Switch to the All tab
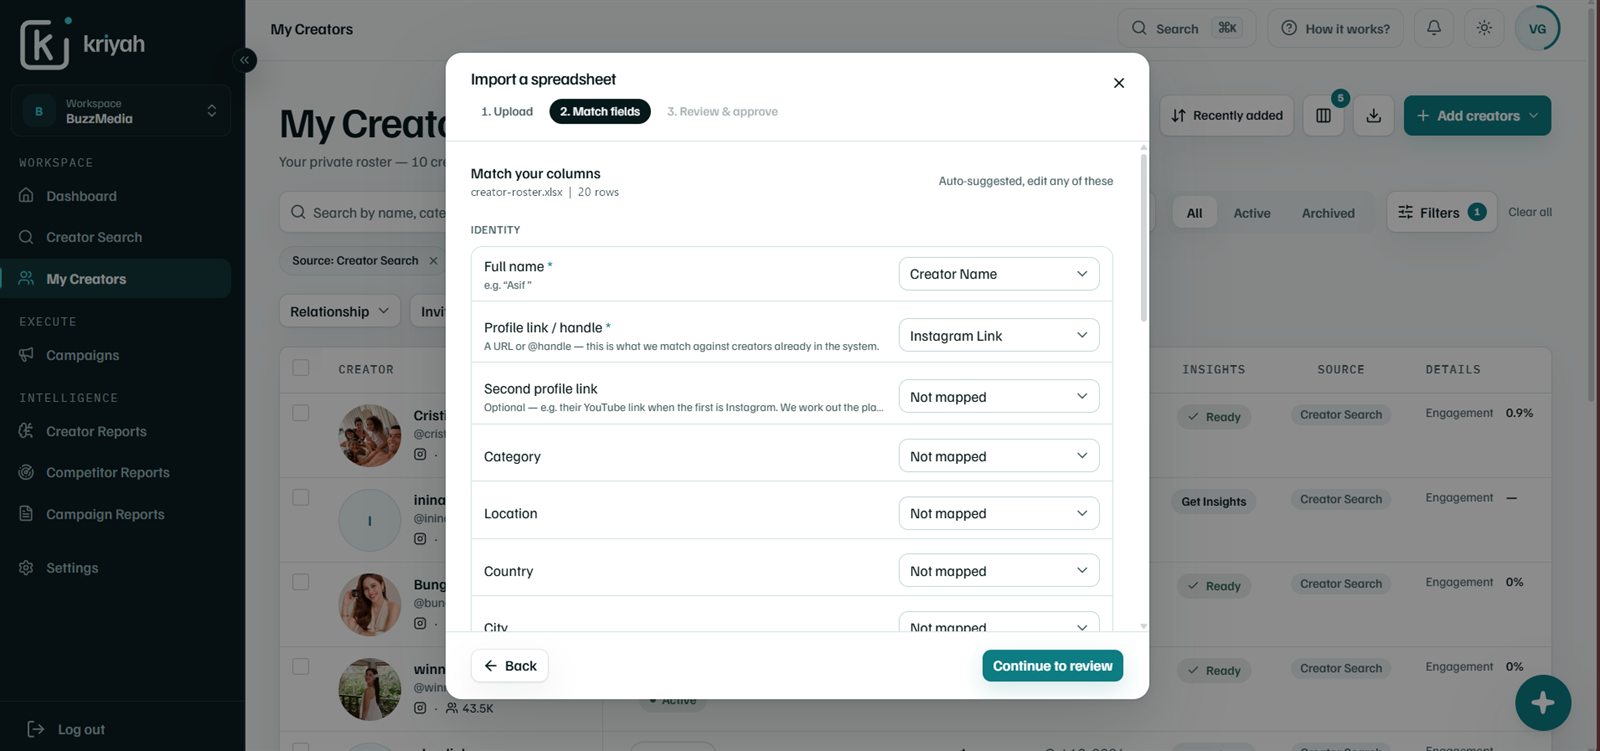The width and height of the screenshot is (1600, 751). [x=1194, y=213]
